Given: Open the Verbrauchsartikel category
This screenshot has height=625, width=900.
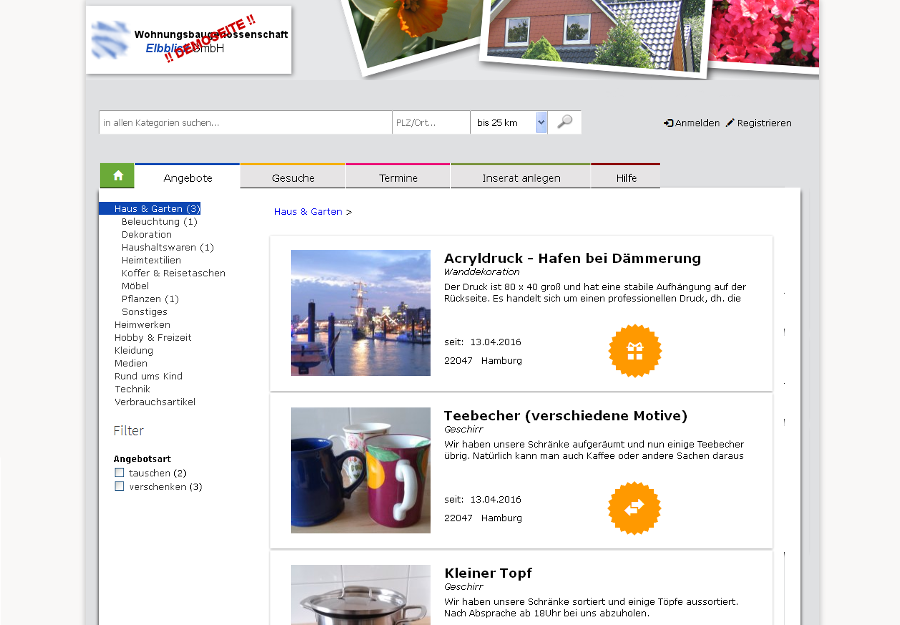Looking at the screenshot, I should [155, 402].
